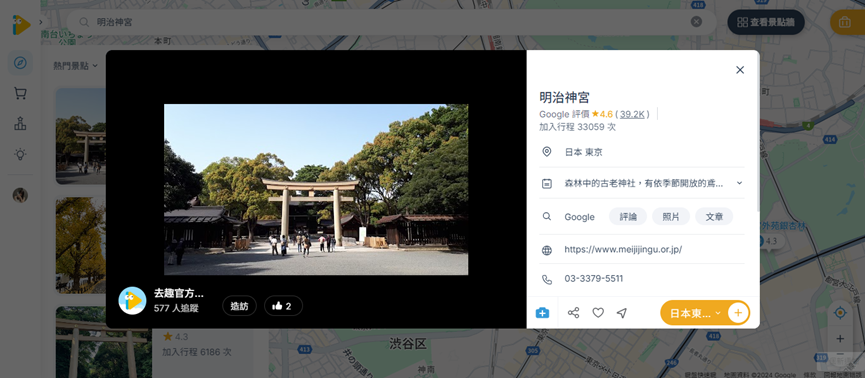This screenshot has height=378, width=865.
Task: Click the share icon in dialog footer
Action: [x=574, y=313]
